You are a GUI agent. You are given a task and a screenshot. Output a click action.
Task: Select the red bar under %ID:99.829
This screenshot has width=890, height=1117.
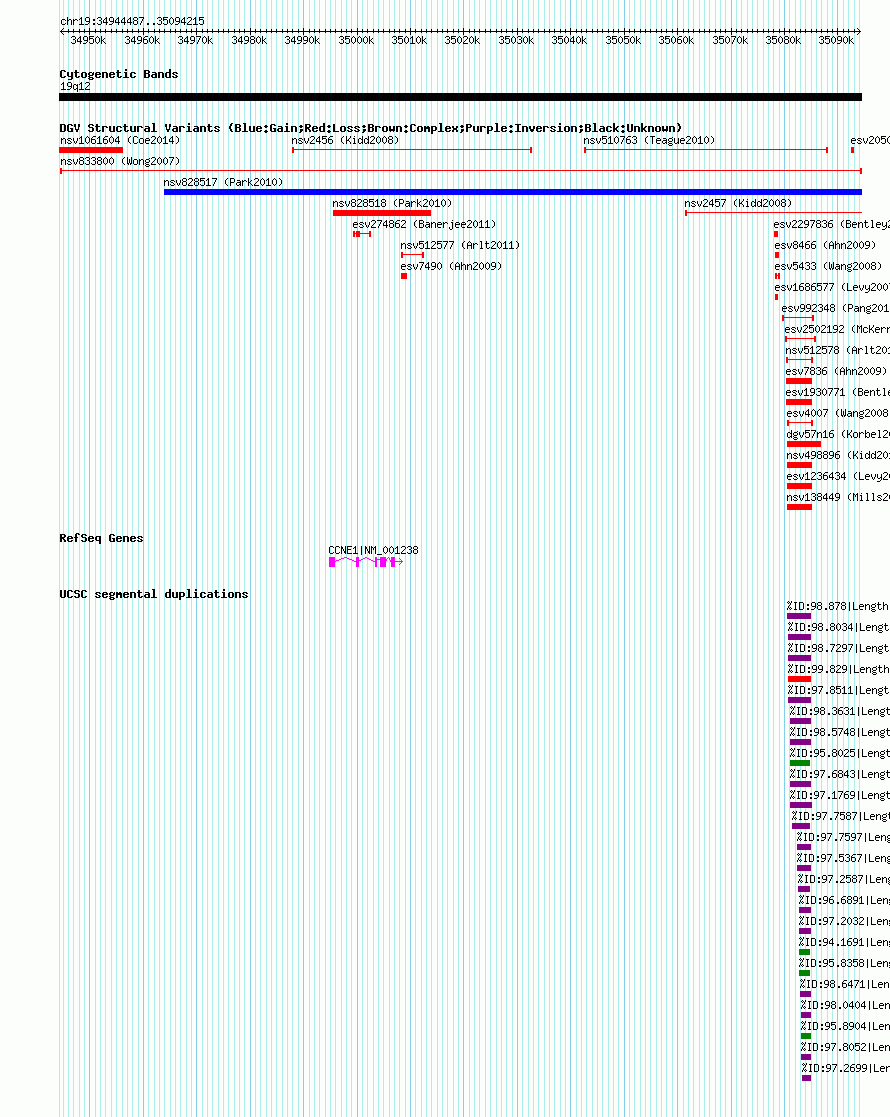click(x=800, y=680)
